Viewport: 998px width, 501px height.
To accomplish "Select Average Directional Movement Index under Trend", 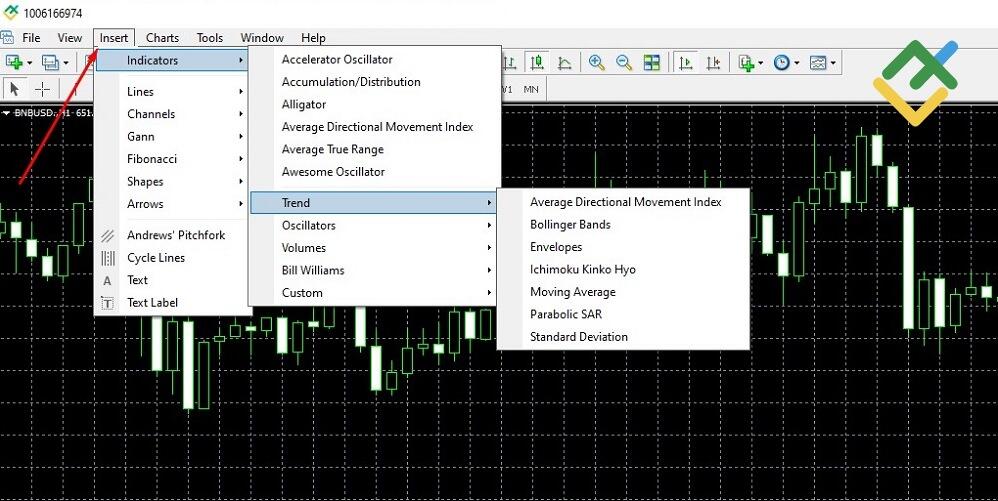I will coord(626,202).
